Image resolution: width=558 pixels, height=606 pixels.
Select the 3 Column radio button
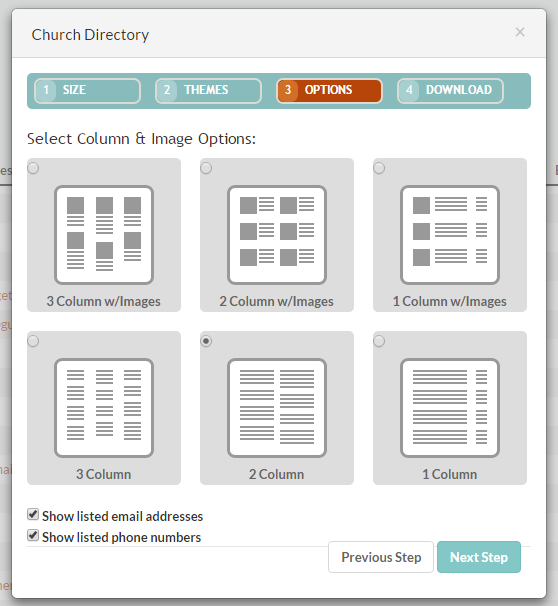pos(33,341)
